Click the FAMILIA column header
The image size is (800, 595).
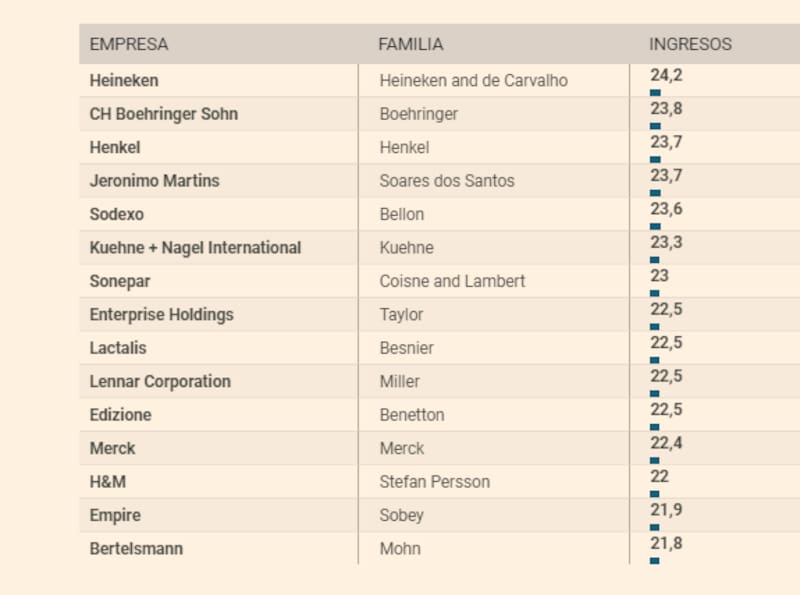point(410,44)
